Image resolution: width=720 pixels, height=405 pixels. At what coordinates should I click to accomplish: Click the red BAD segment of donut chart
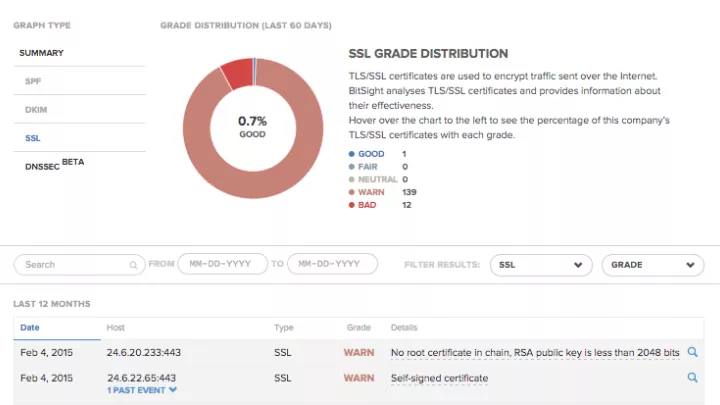(x=237, y=71)
